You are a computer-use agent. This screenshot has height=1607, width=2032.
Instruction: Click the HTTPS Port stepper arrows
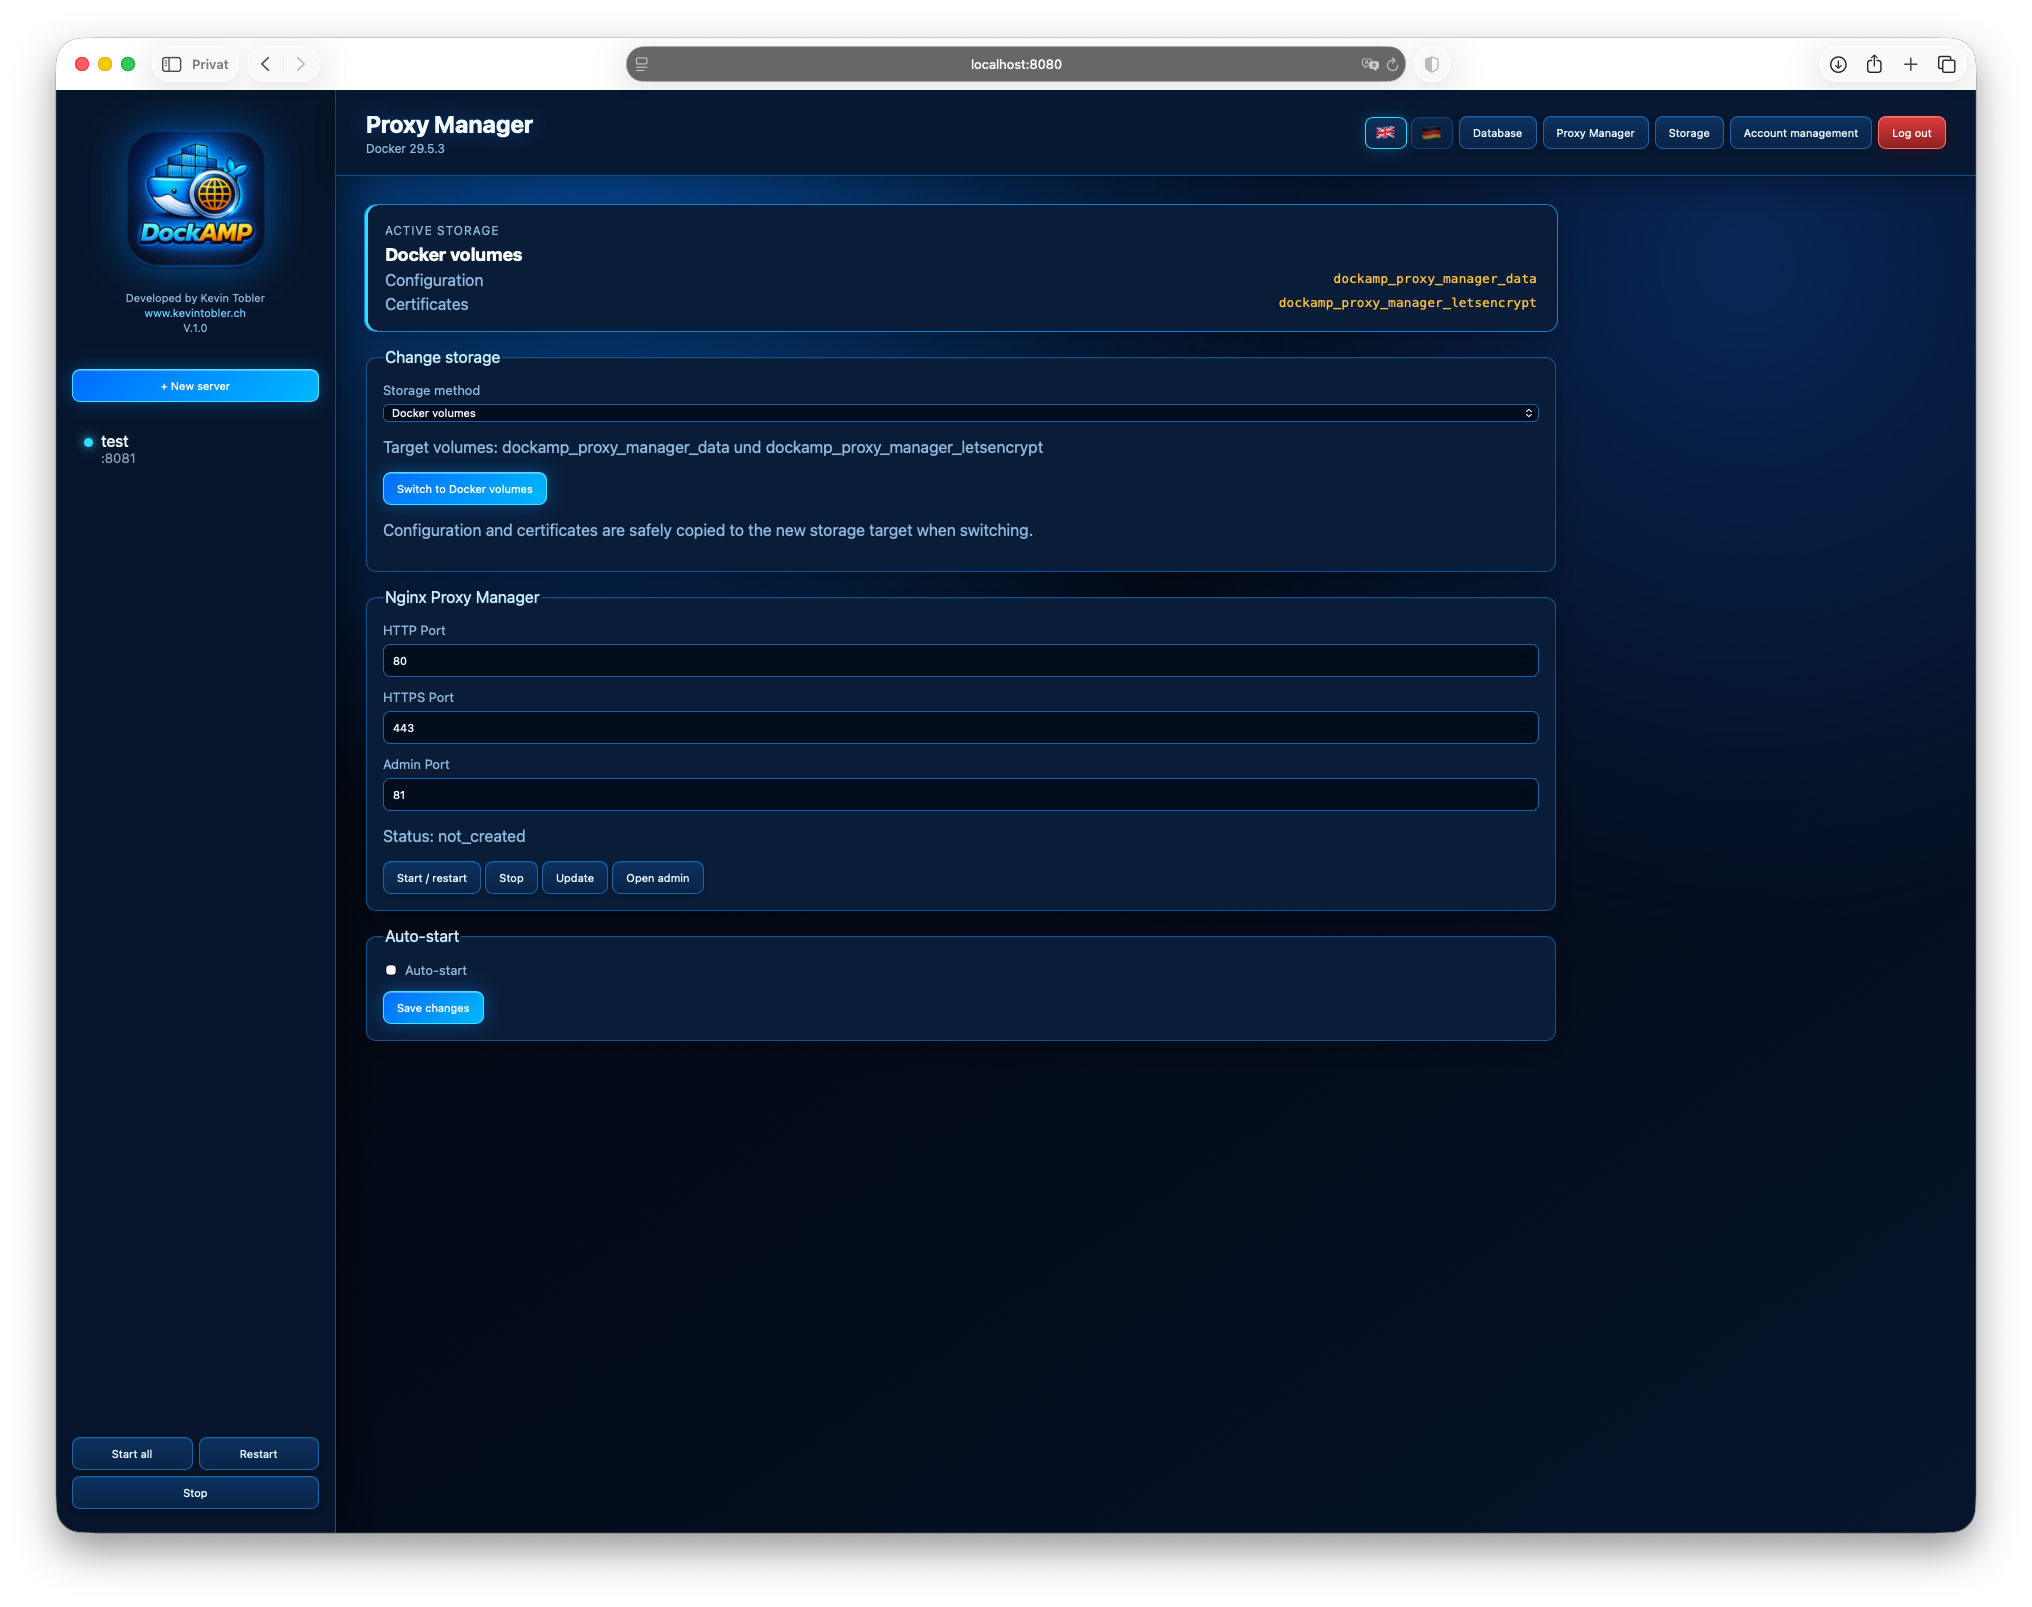pos(1524,728)
